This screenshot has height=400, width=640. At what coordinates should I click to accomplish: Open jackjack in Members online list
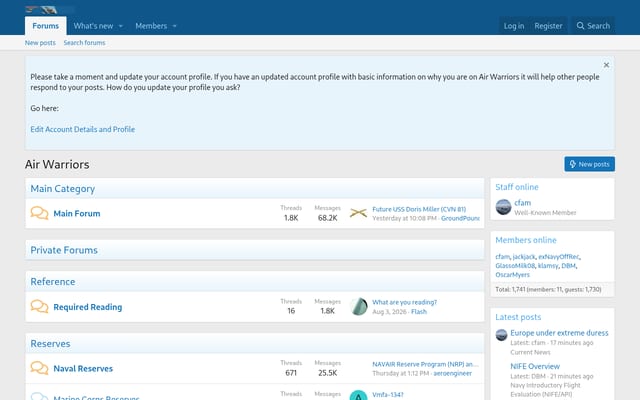524,257
